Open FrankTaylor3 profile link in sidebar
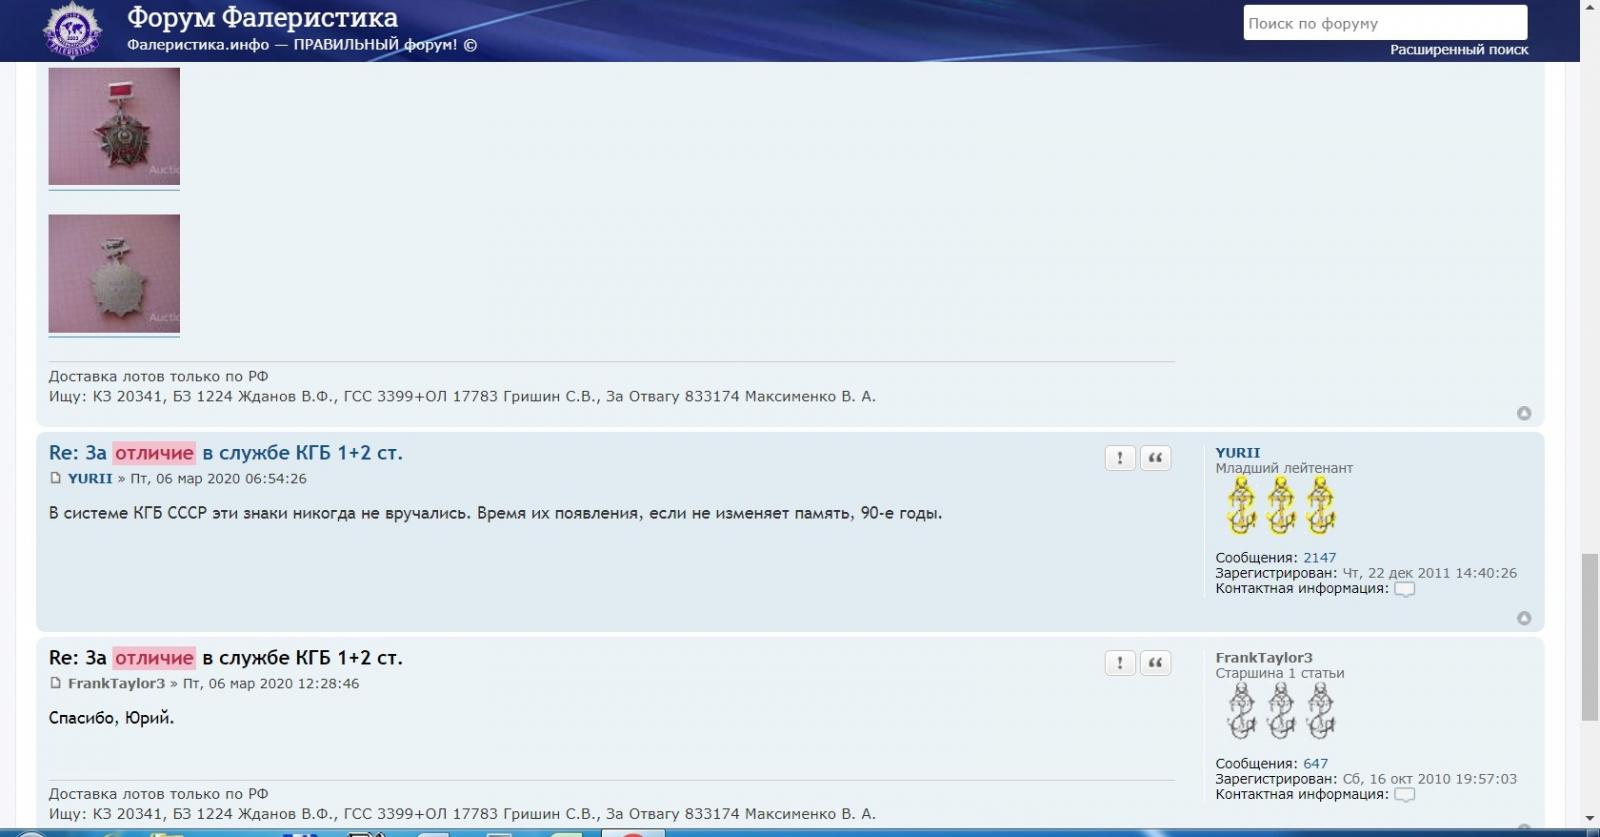1600x837 pixels. (x=1263, y=657)
